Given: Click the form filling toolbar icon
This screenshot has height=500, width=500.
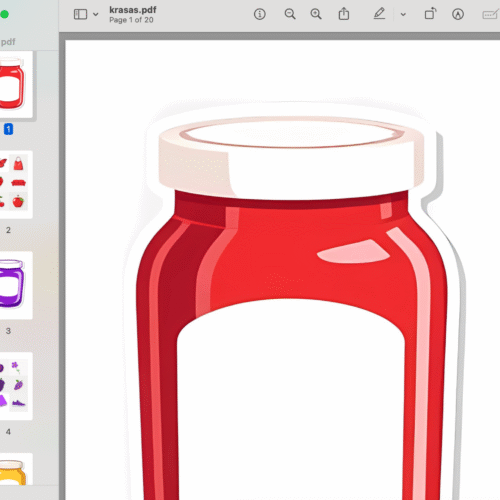Looking at the screenshot, I should [x=491, y=15].
